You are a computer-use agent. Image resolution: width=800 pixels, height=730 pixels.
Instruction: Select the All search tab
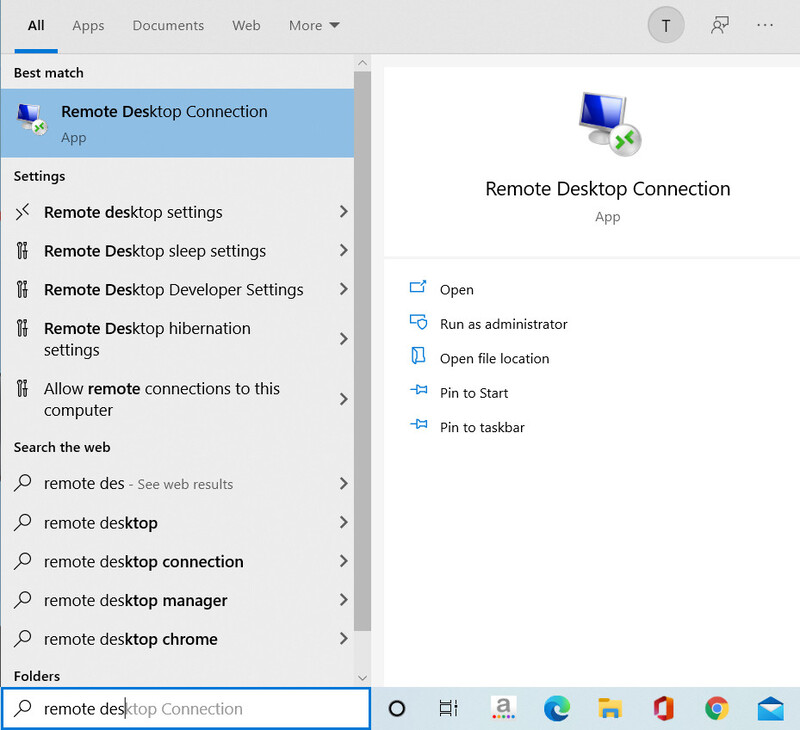36,26
